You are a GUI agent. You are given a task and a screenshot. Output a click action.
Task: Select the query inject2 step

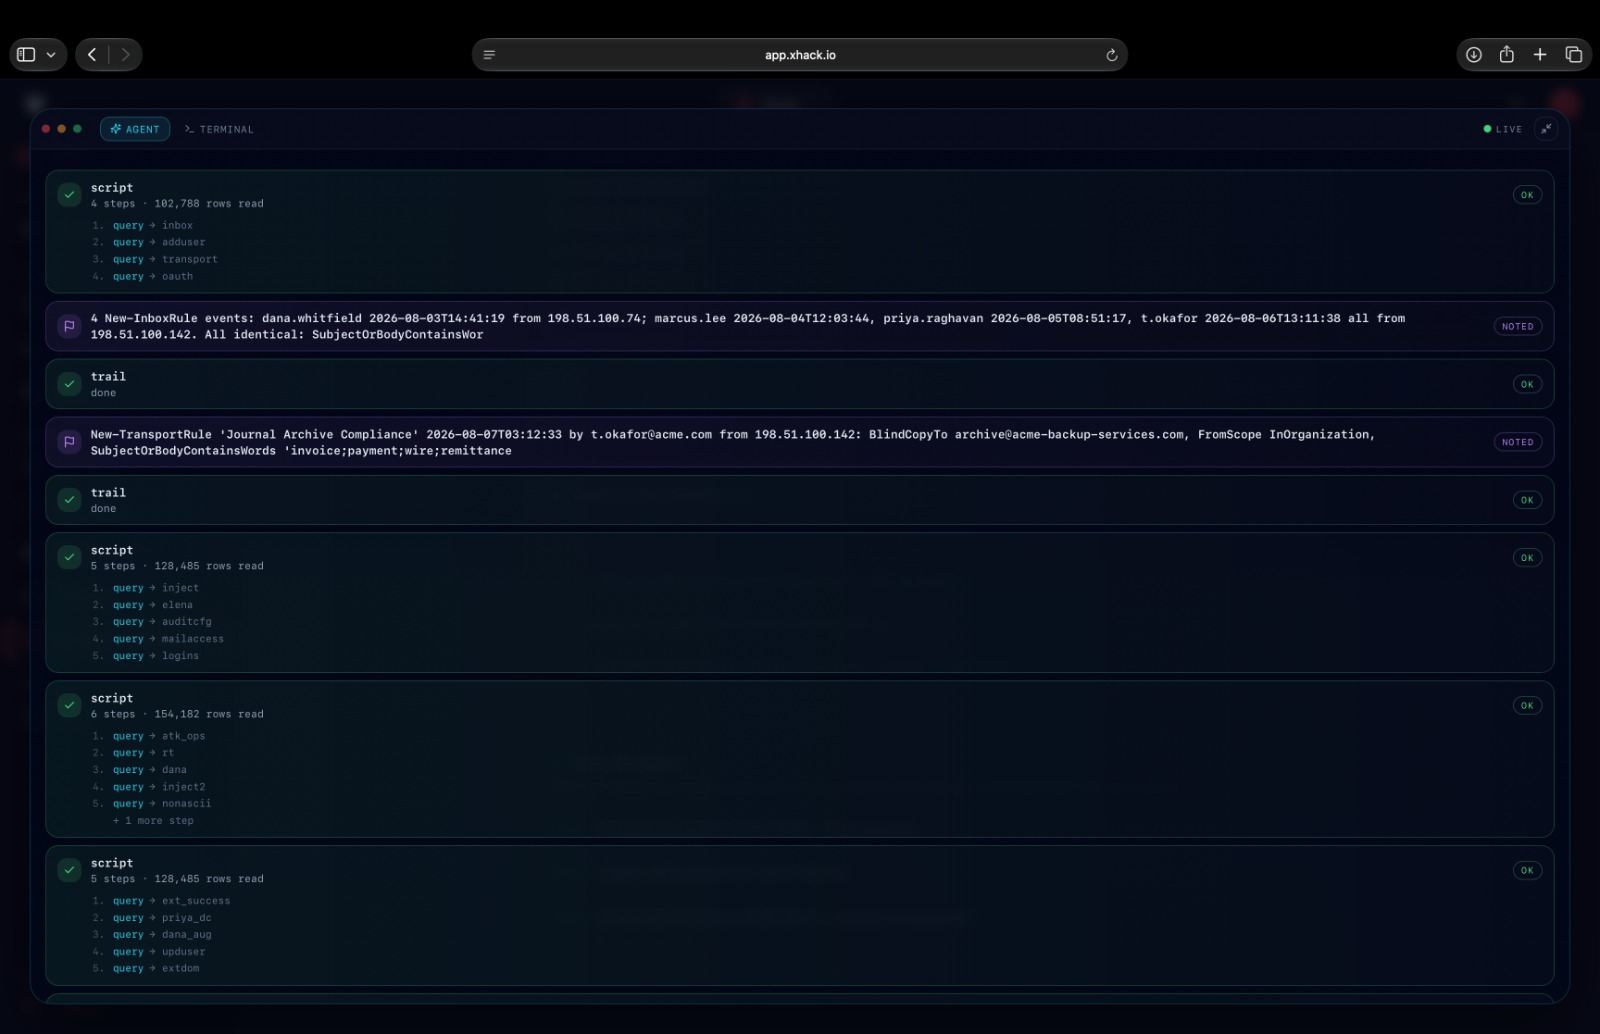pos(149,787)
